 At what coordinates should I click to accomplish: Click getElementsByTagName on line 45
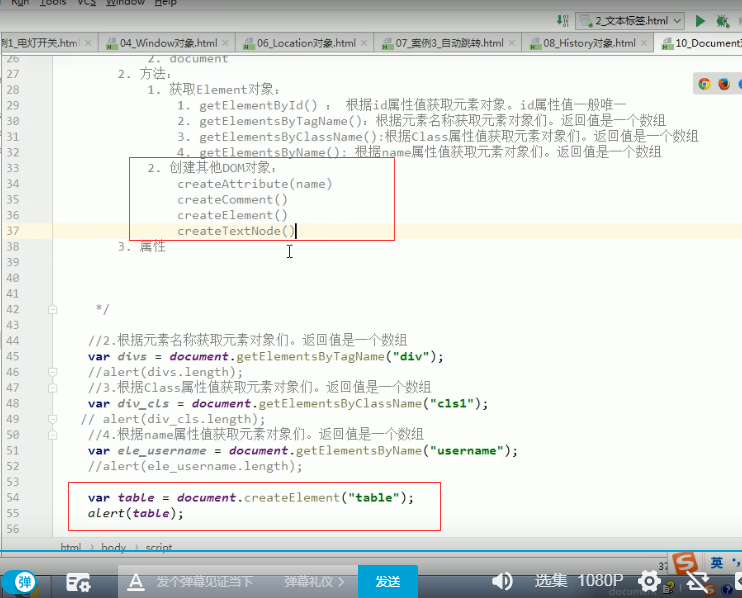coord(310,356)
